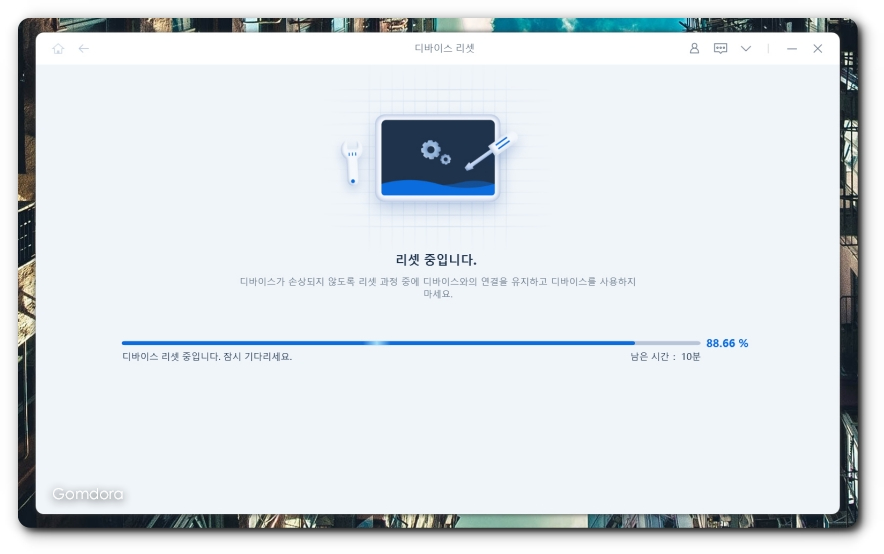Click the 디바이스 리셋 window title
The height and width of the screenshot is (554, 884).
click(x=444, y=48)
